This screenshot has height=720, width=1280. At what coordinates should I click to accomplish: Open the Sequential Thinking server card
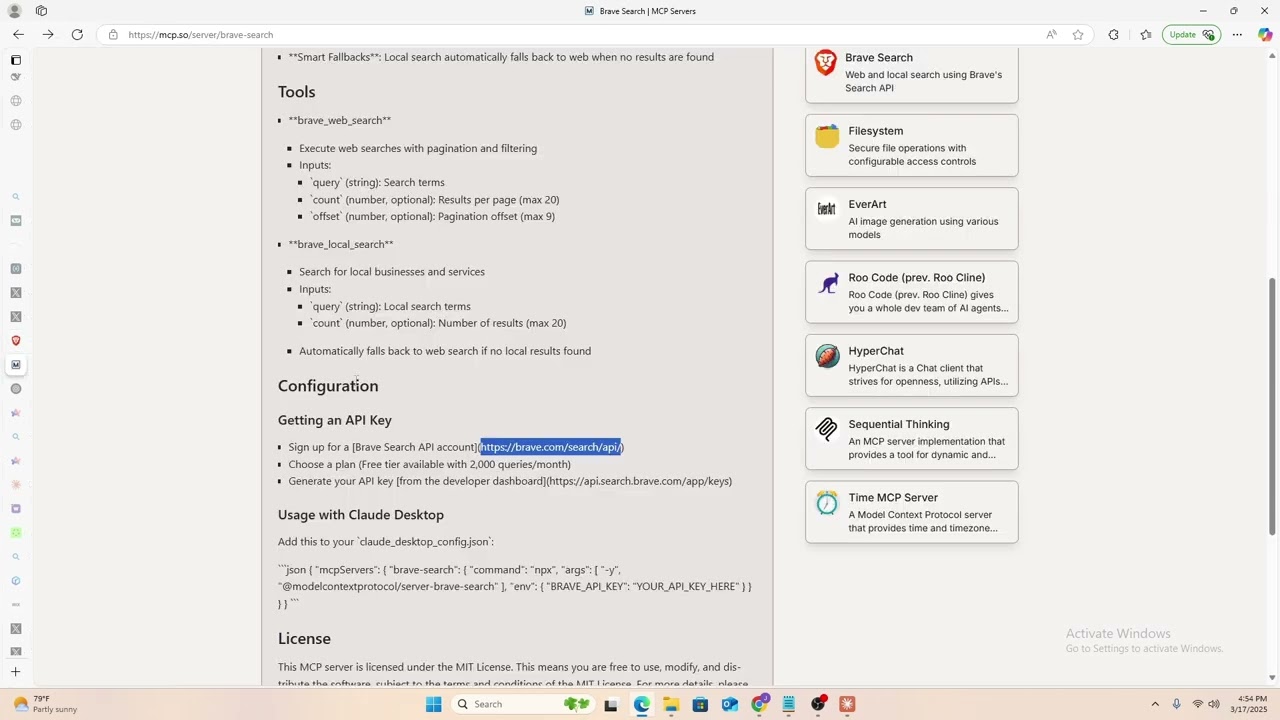click(912, 439)
